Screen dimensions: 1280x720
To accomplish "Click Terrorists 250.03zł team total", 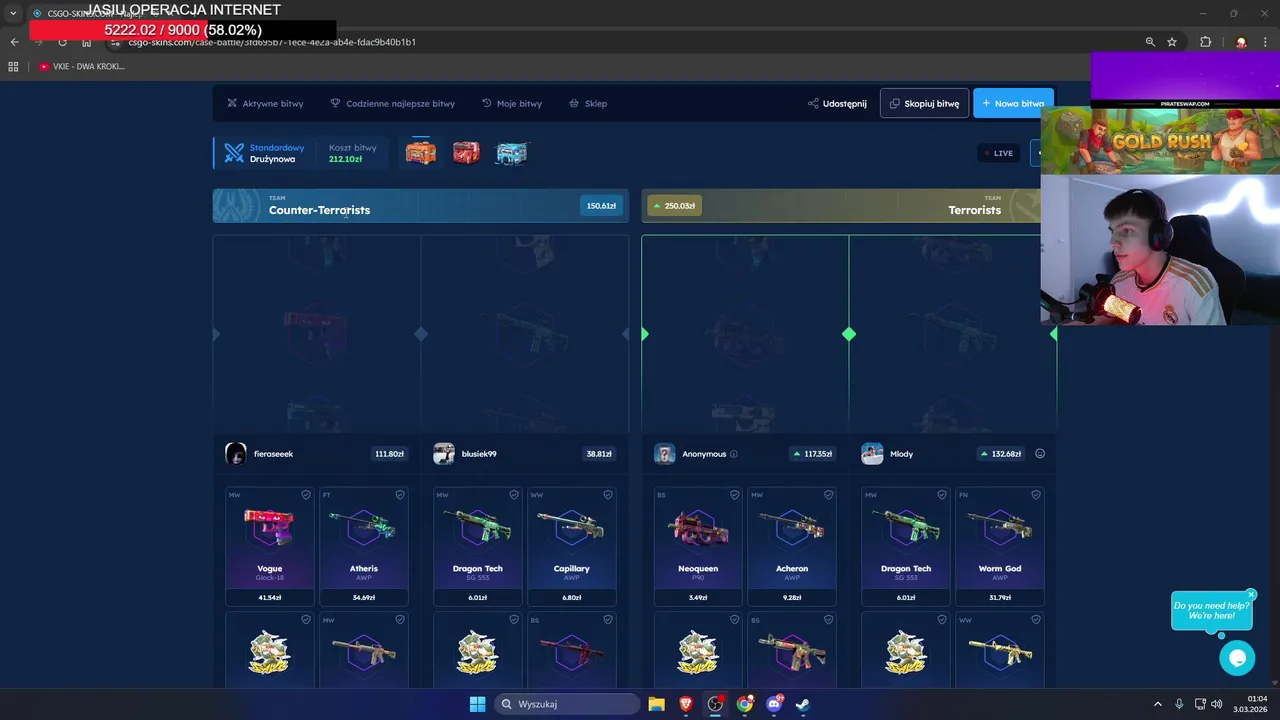I will tap(675, 206).
